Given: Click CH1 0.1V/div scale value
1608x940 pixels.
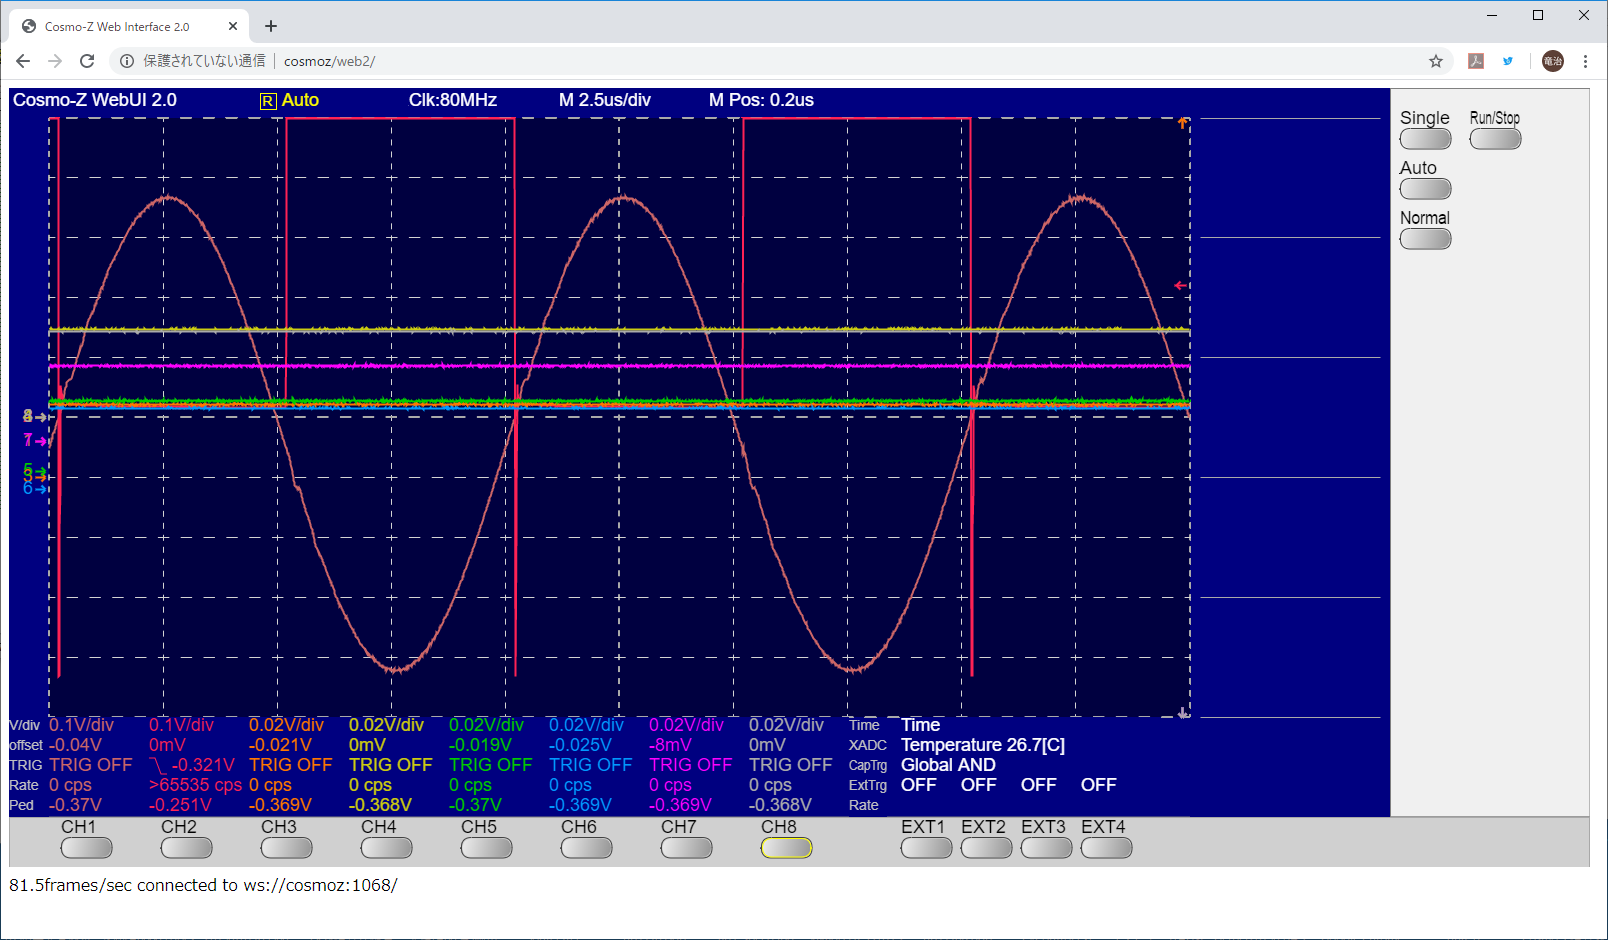Looking at the screenshot, I should coord(81,725).
